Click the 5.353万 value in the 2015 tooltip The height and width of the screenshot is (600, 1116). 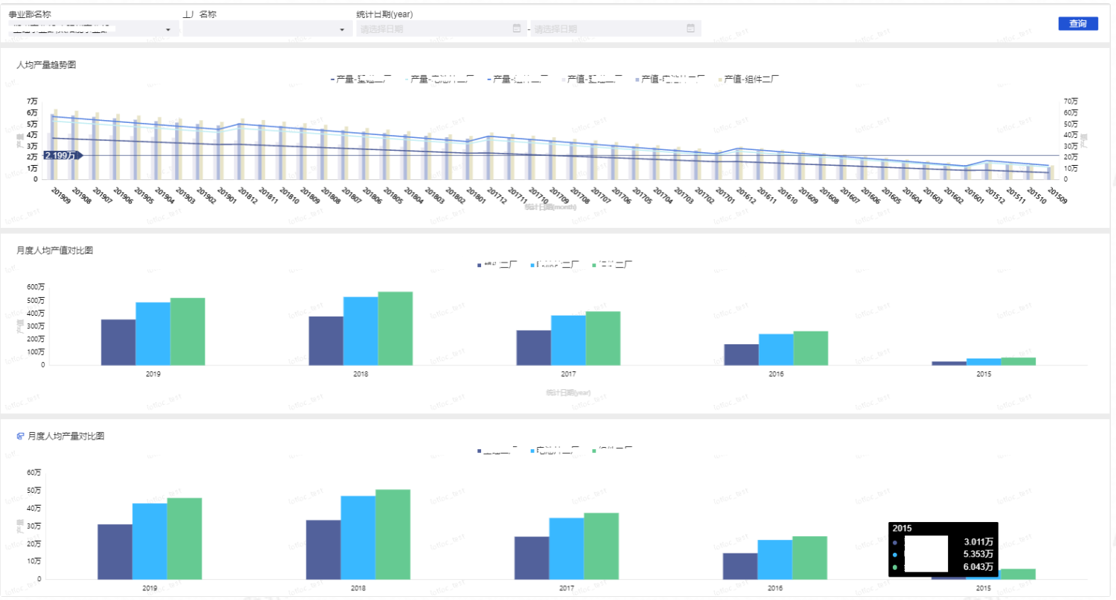click(x=979, y=554)
